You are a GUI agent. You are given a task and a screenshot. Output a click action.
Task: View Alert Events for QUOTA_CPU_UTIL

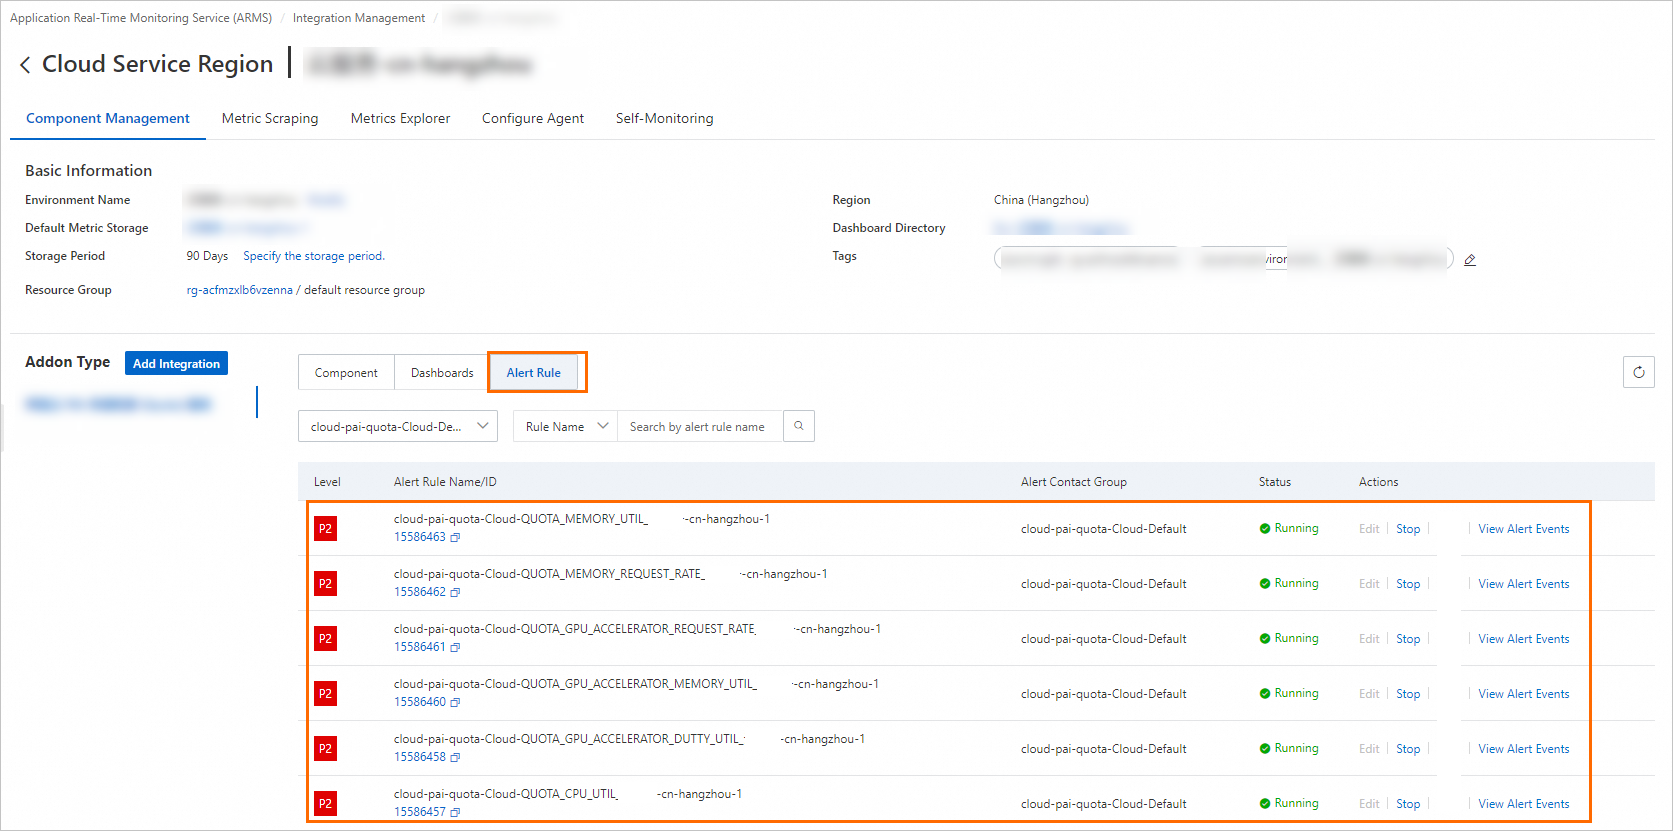tap(1524, 804)
